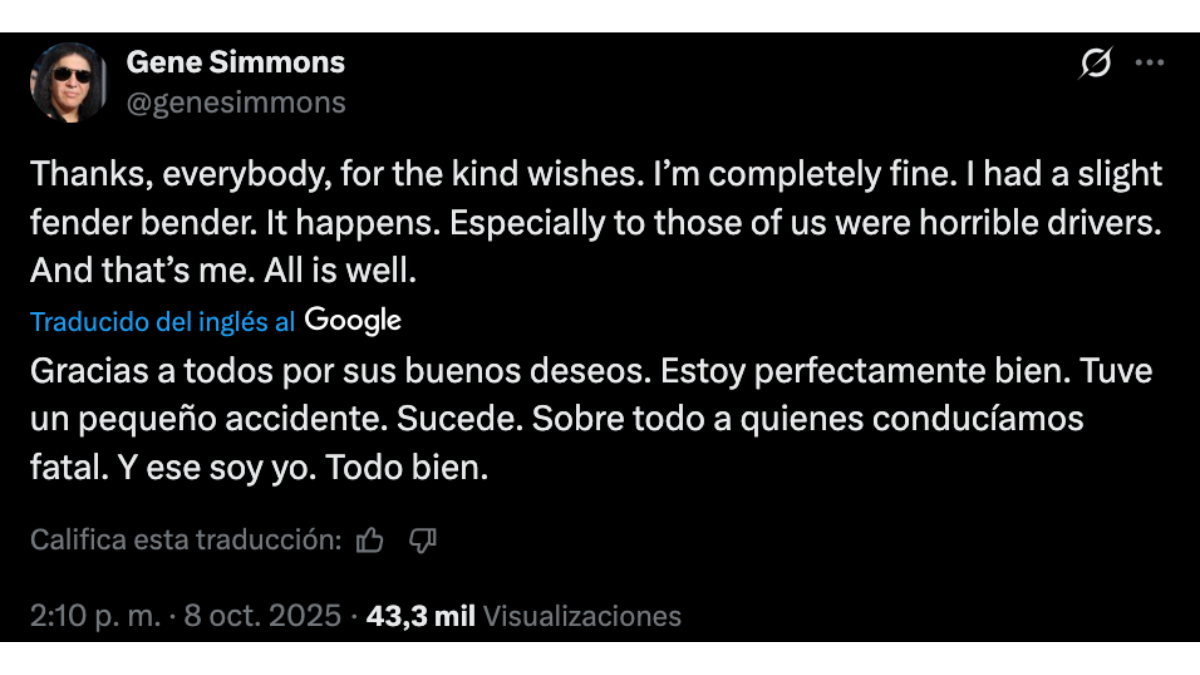Rate the translation with thumbs down

(423, 541)
